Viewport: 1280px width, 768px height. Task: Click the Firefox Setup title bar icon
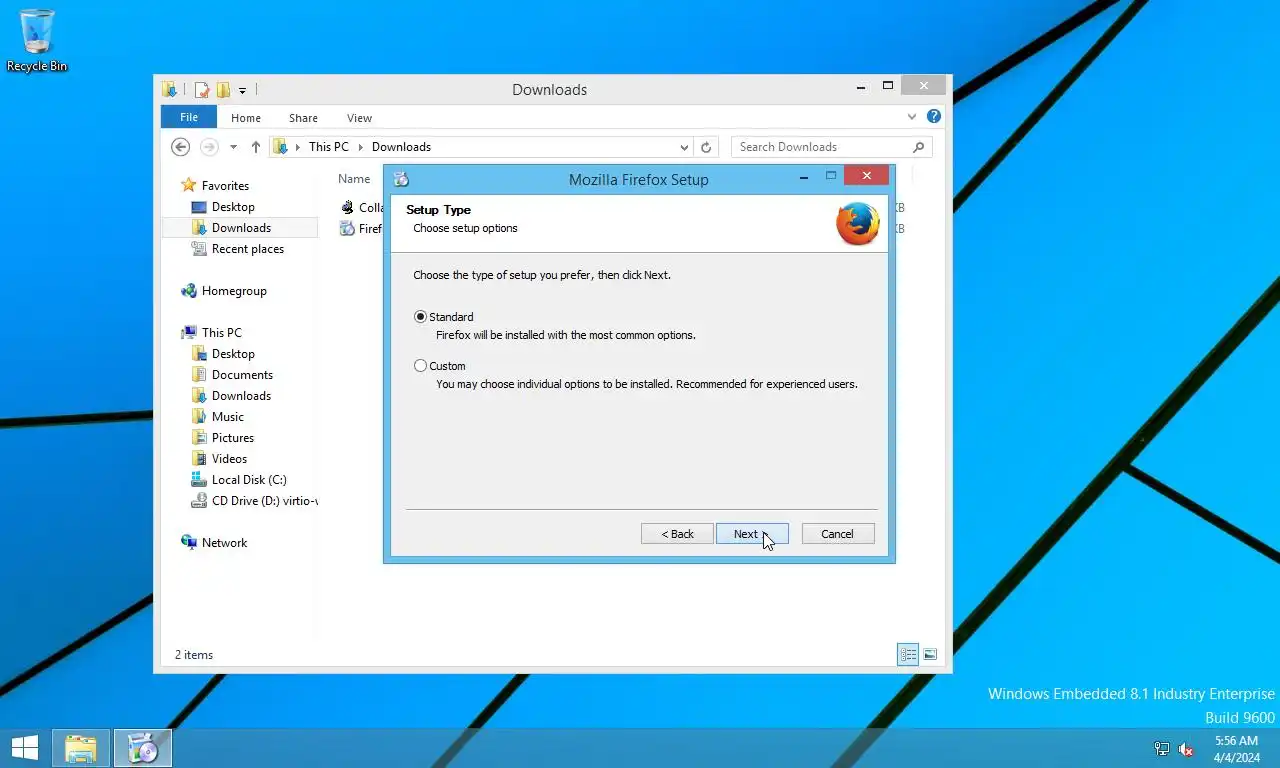tap(401, 180)
